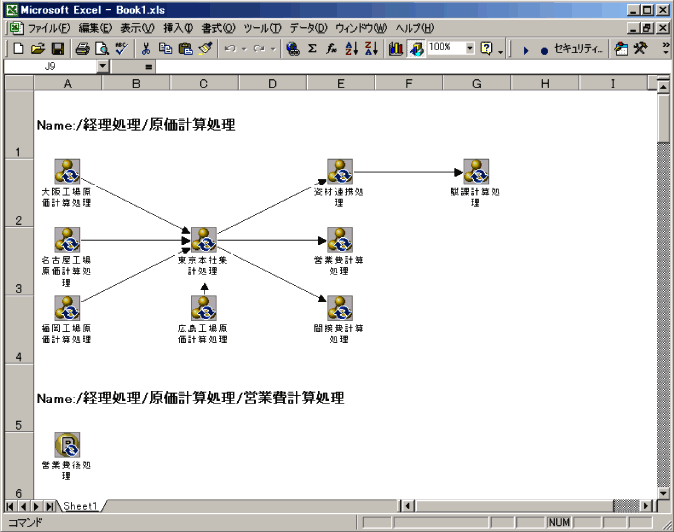Click the Design Mode toolbar icon
Screen dimensions: 674x532
tap(621, 49)
